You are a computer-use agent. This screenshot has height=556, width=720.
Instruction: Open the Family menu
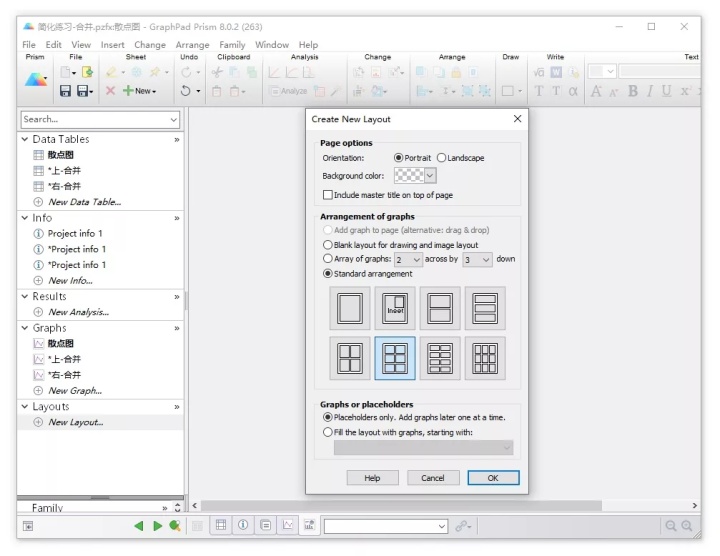pos(232,45)
